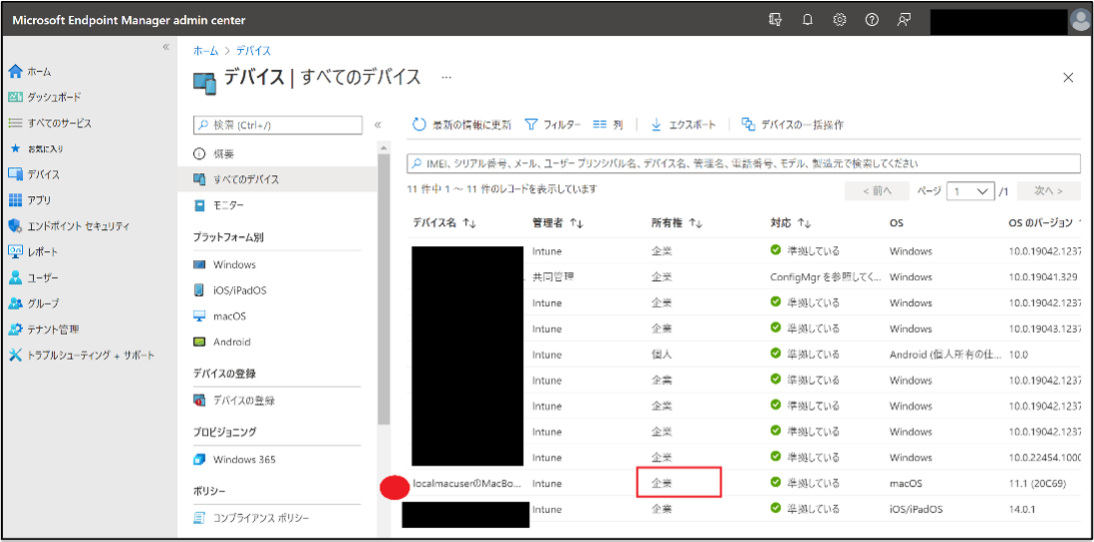The image size is (1094, 542).
Task: Open the Cloud Shell / directory icon in header
Action: (x=774, y=20)
